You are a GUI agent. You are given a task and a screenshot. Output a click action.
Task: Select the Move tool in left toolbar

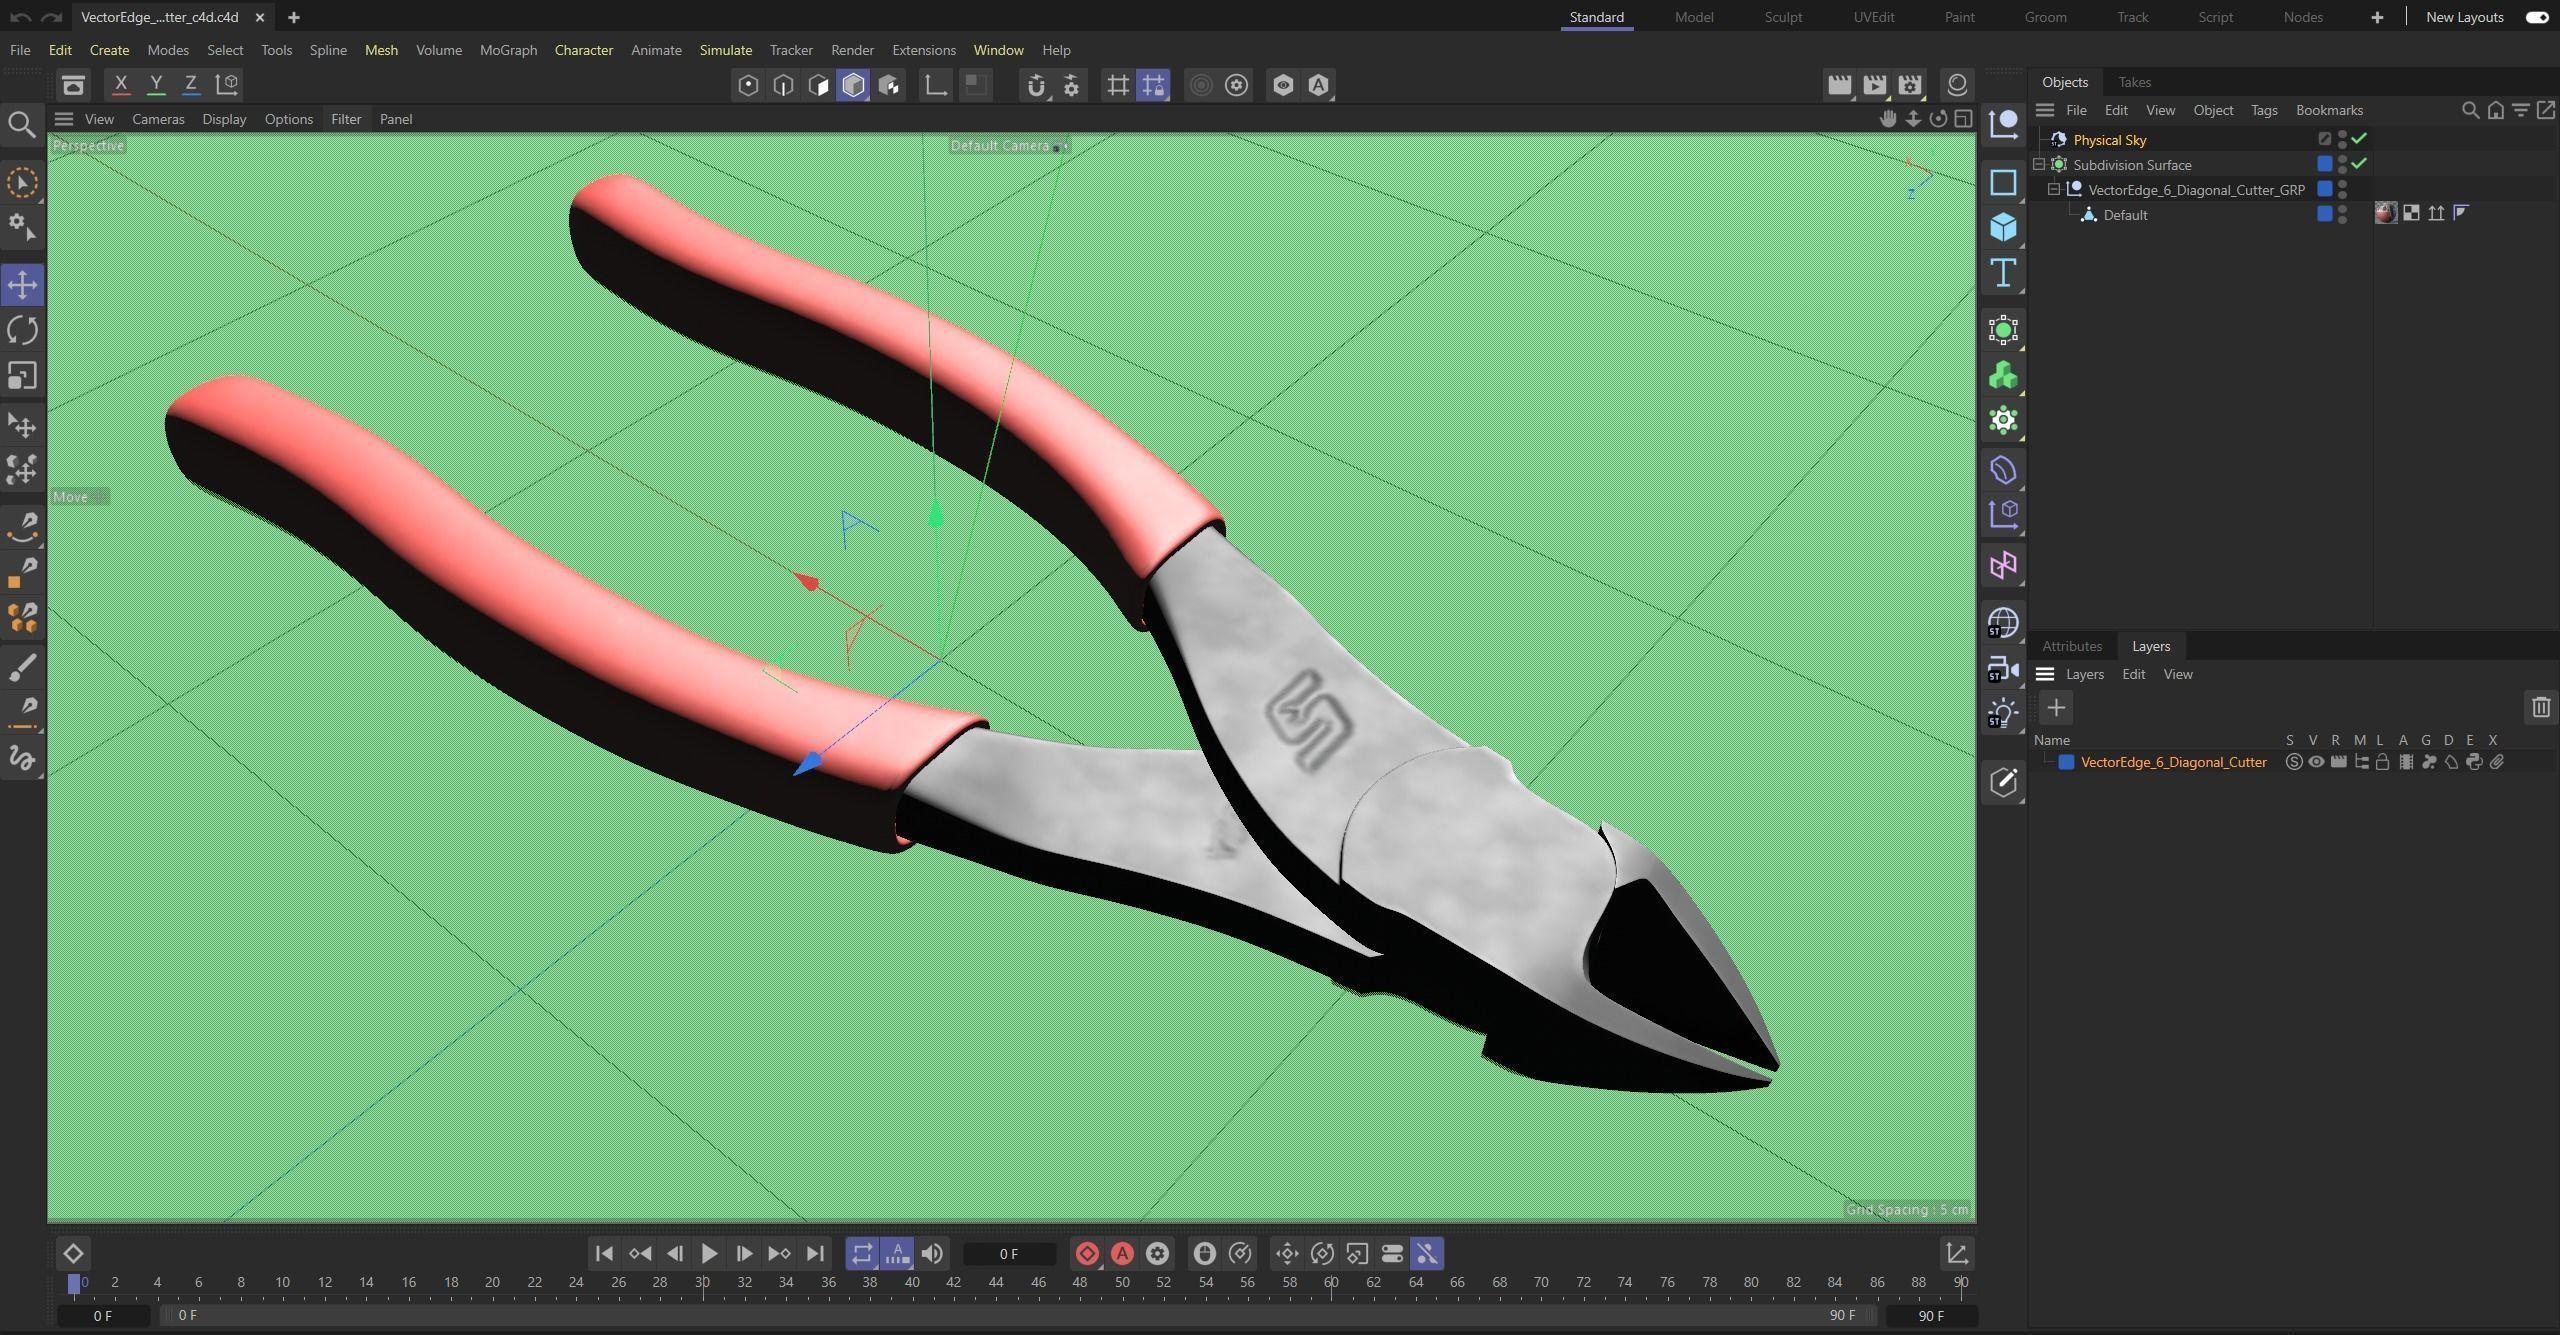coord(22,285)
